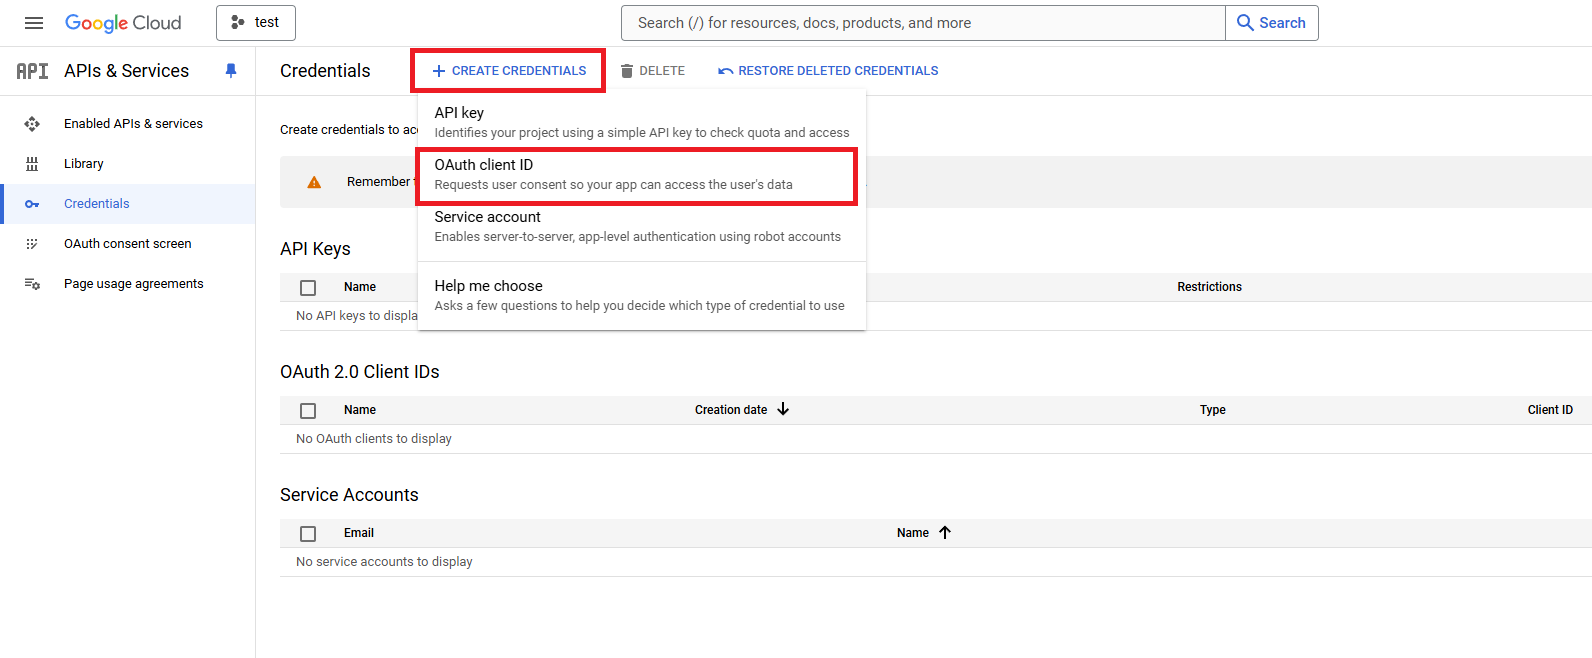Click the Creation date down arrow icon
Image resolution: width=1592 pixels, height=658 pixels.
[783, 409]
